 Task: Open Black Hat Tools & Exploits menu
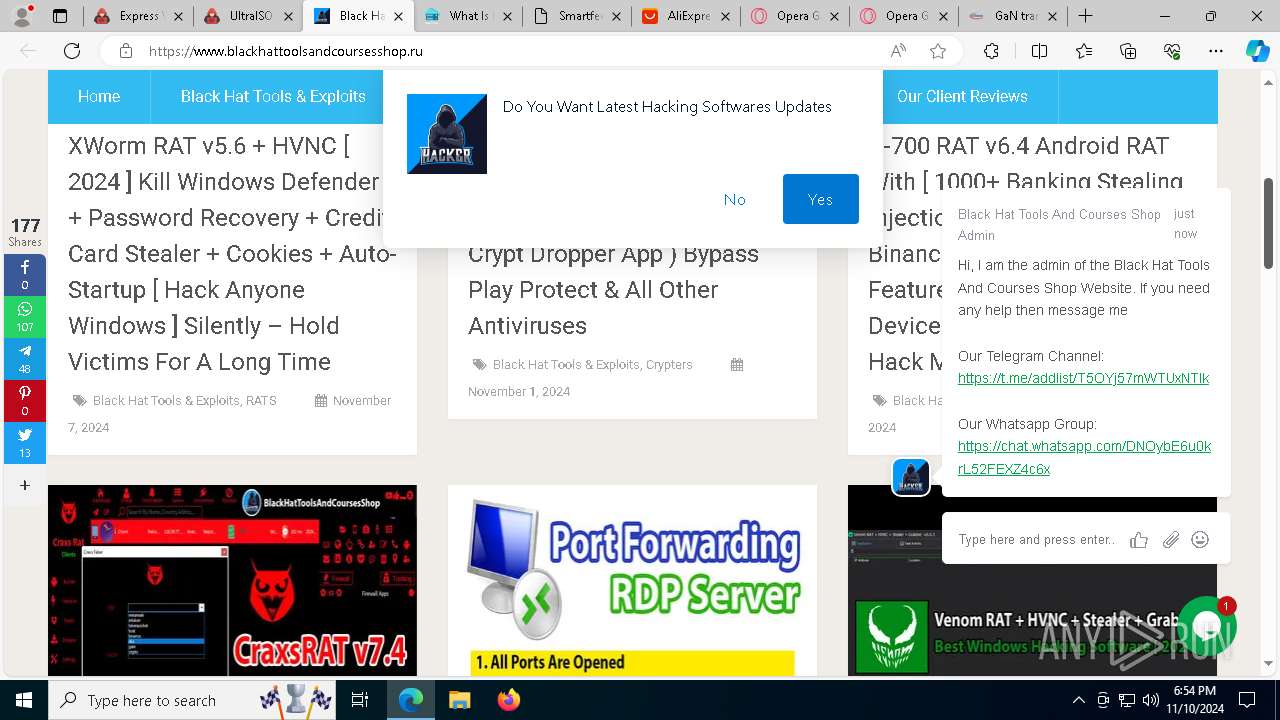click(x=273, y=96)
